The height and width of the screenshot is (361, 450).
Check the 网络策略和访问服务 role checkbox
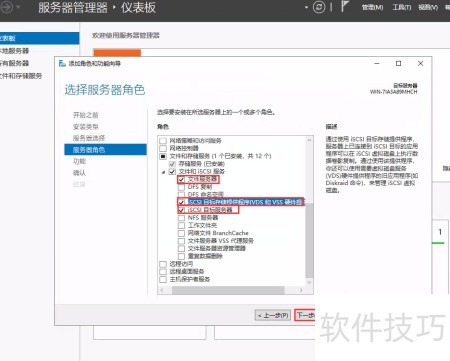click(163, 141)
